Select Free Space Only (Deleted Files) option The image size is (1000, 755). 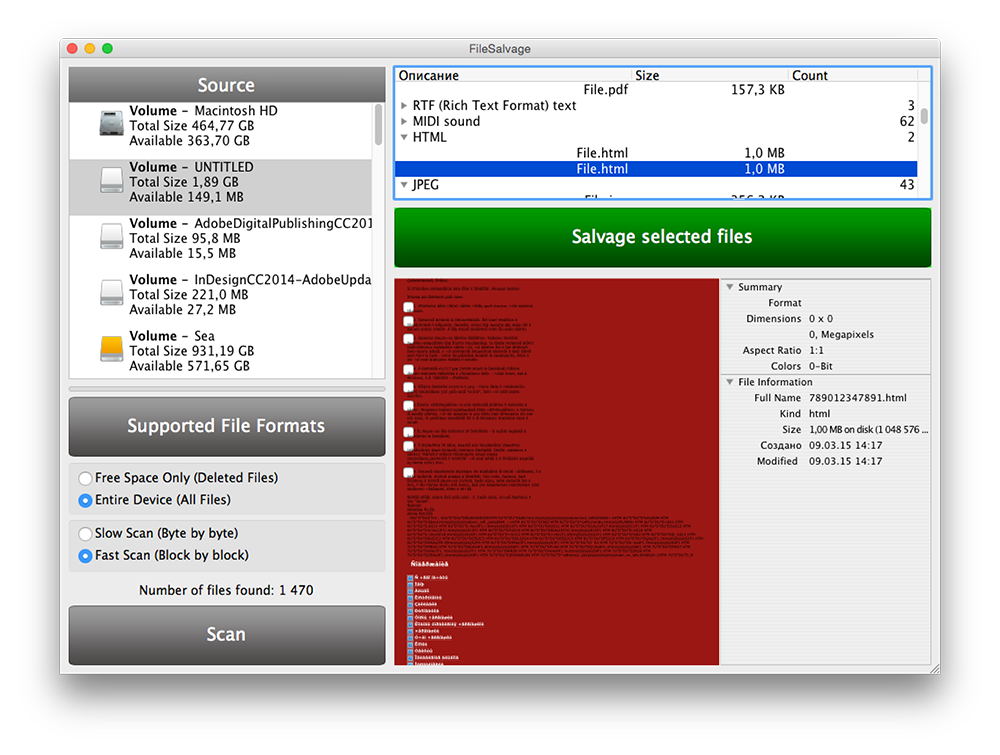(x=86, y=478)
